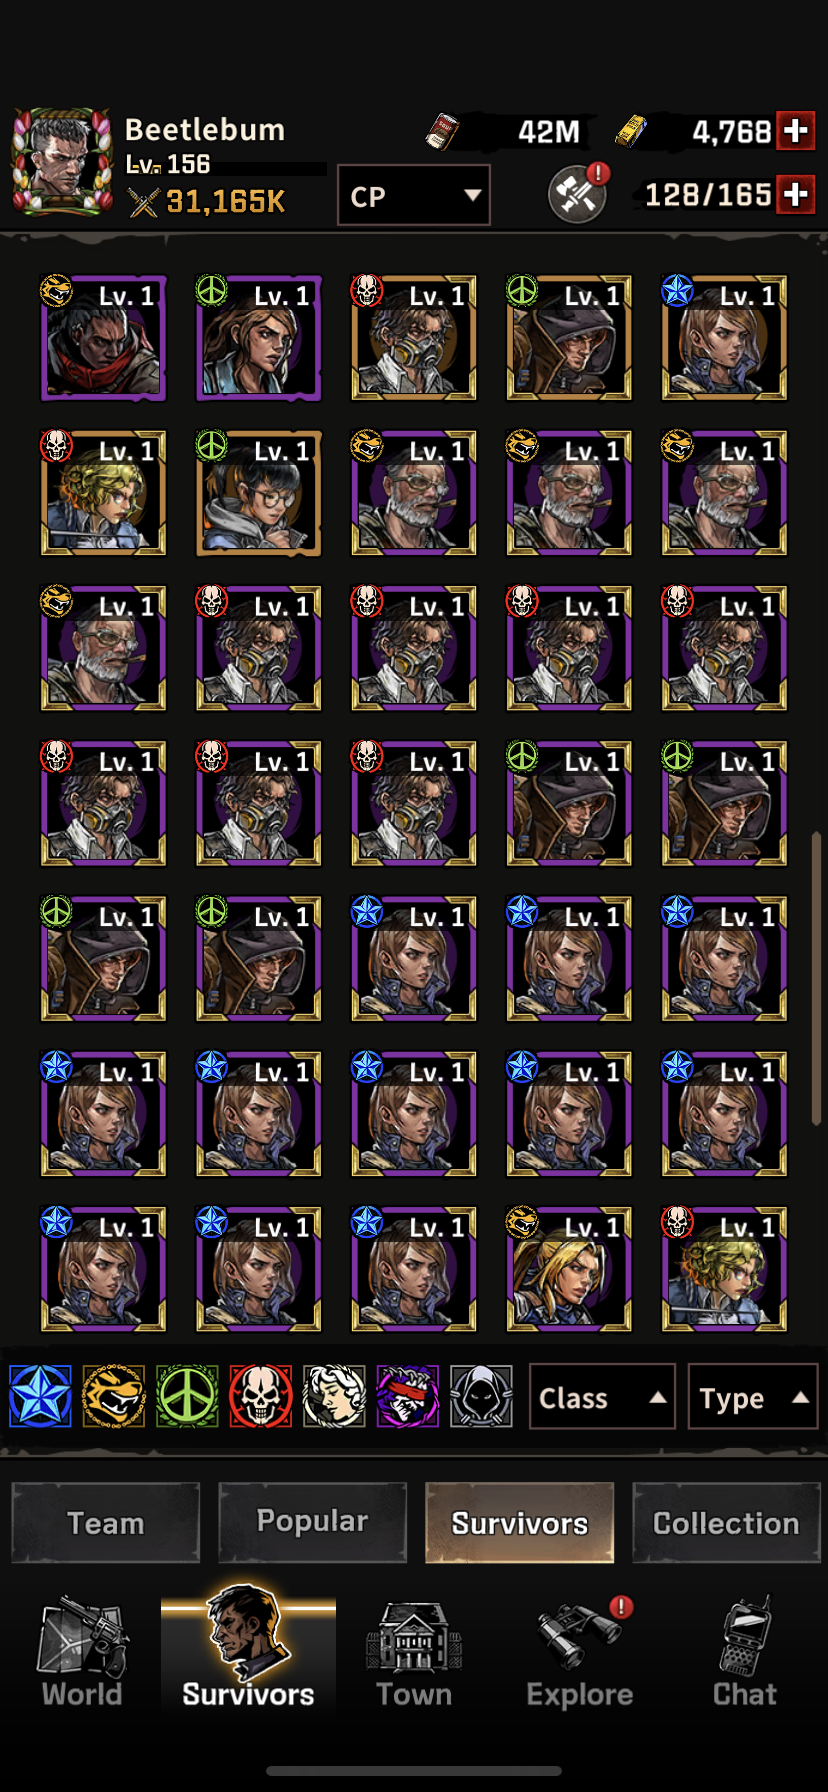Image resolution: width=828 pixels, height=1792 pixels.
Task: Select the white marble bust filter icon
Action: [x=334, y=1396]
